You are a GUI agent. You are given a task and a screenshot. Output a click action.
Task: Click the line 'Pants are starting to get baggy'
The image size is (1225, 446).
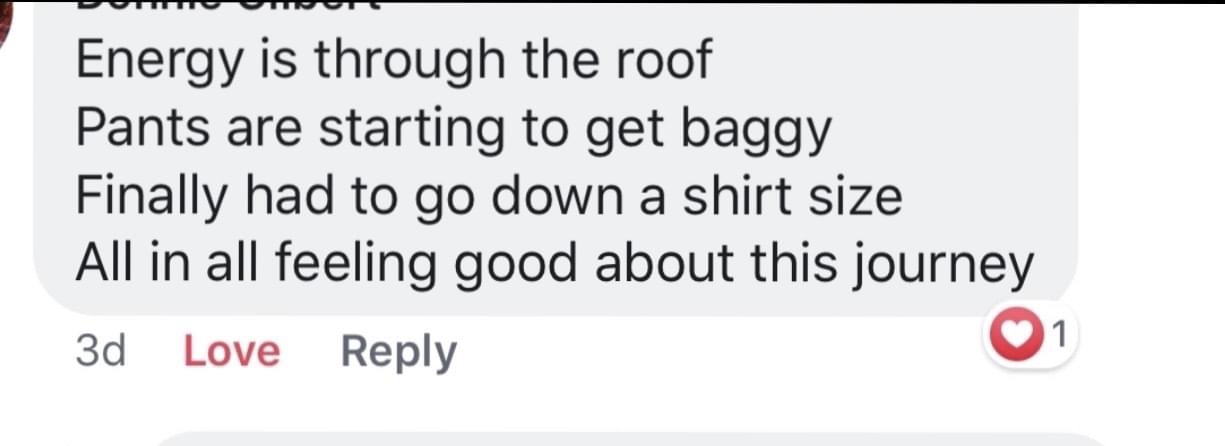coord(454,131)
